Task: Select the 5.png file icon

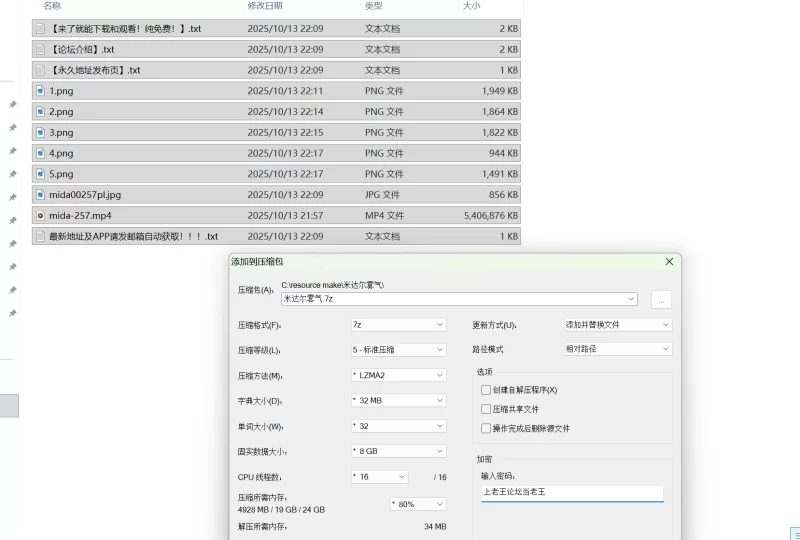Action: click(x=40, y=174)
